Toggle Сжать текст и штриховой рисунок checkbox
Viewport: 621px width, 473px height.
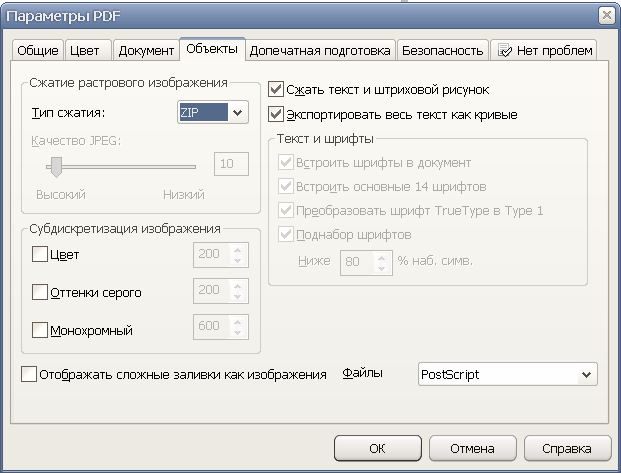point(277,90)
